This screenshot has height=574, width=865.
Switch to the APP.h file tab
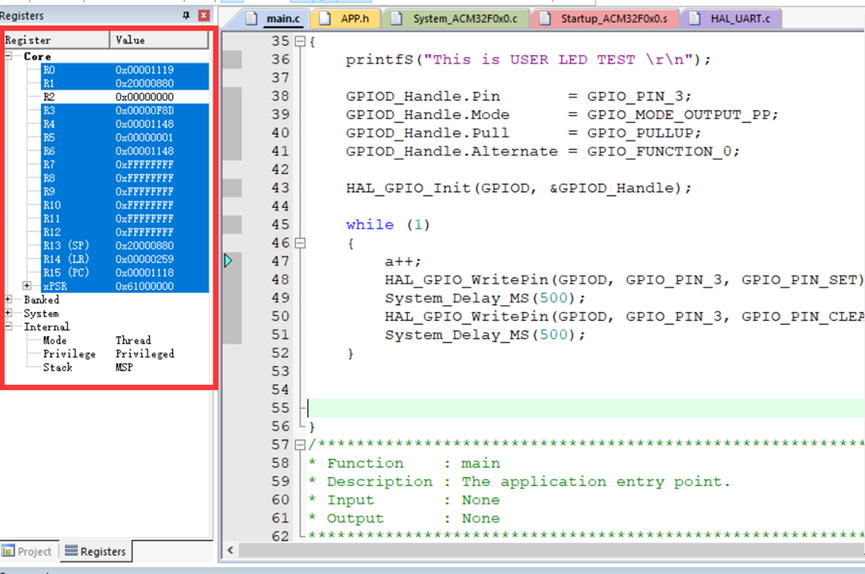coord(347,19)
